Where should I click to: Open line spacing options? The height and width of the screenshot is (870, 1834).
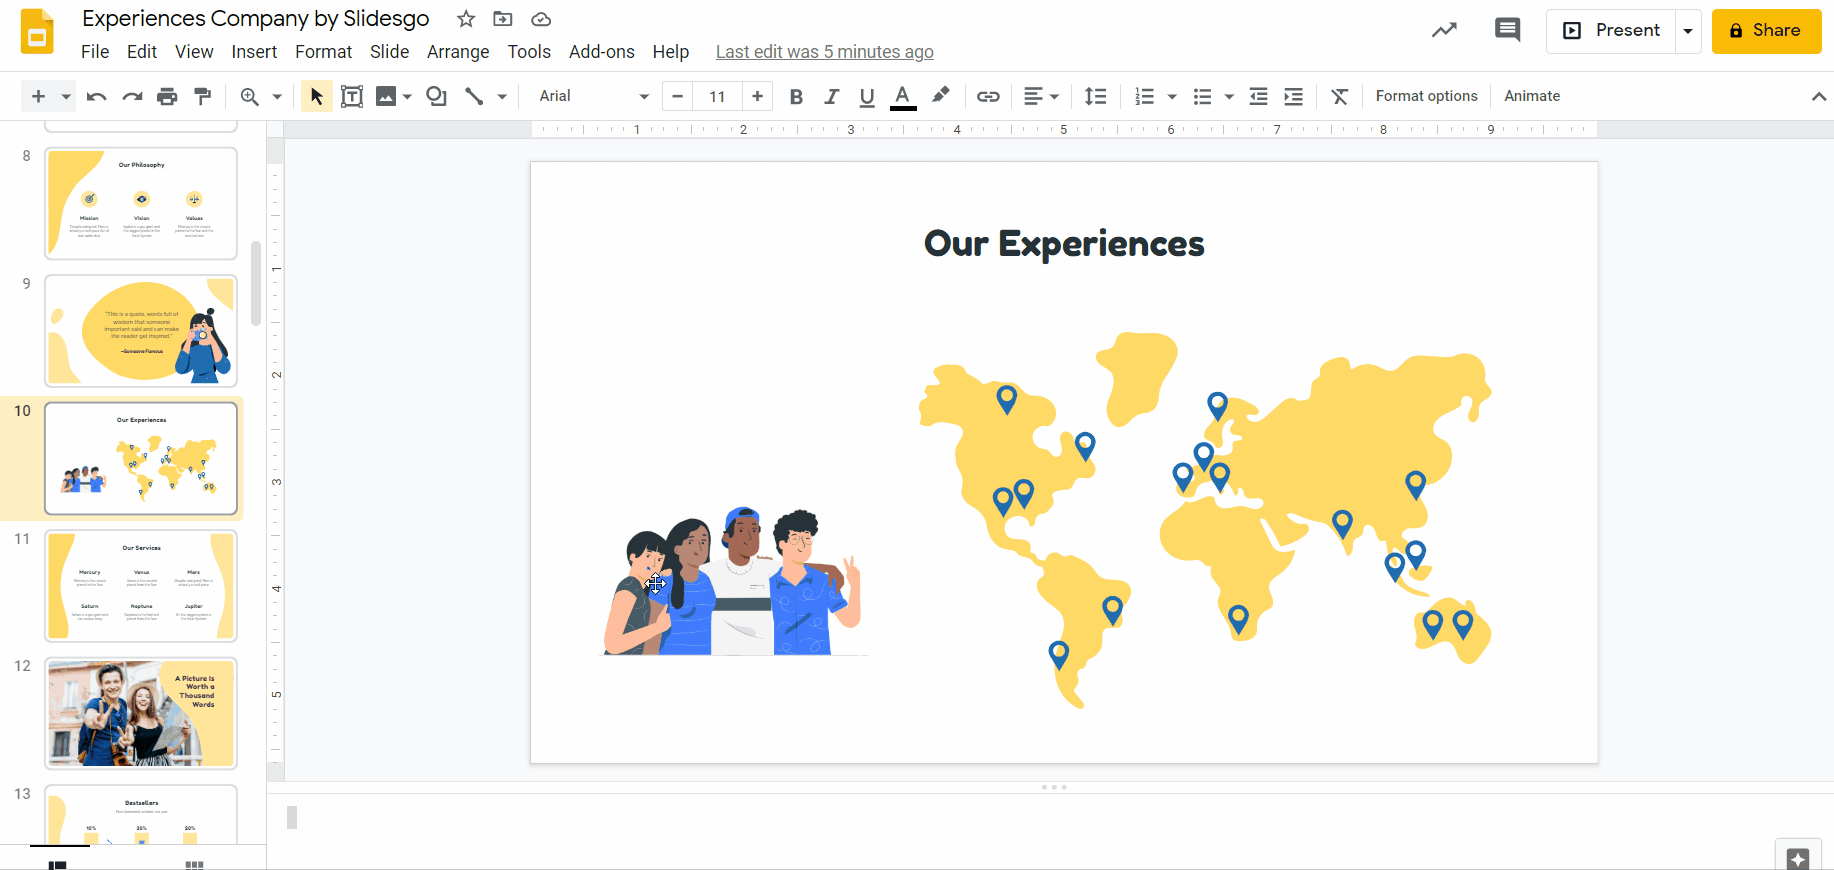click(1095, 96)
